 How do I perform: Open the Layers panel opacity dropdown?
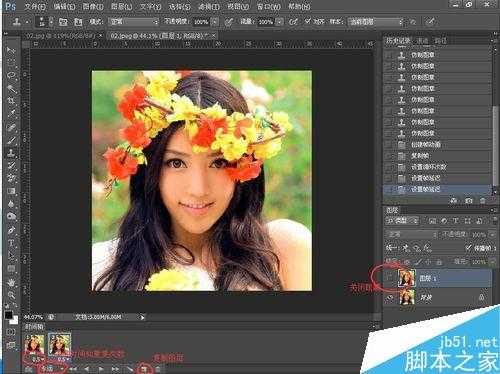[492, 234]
